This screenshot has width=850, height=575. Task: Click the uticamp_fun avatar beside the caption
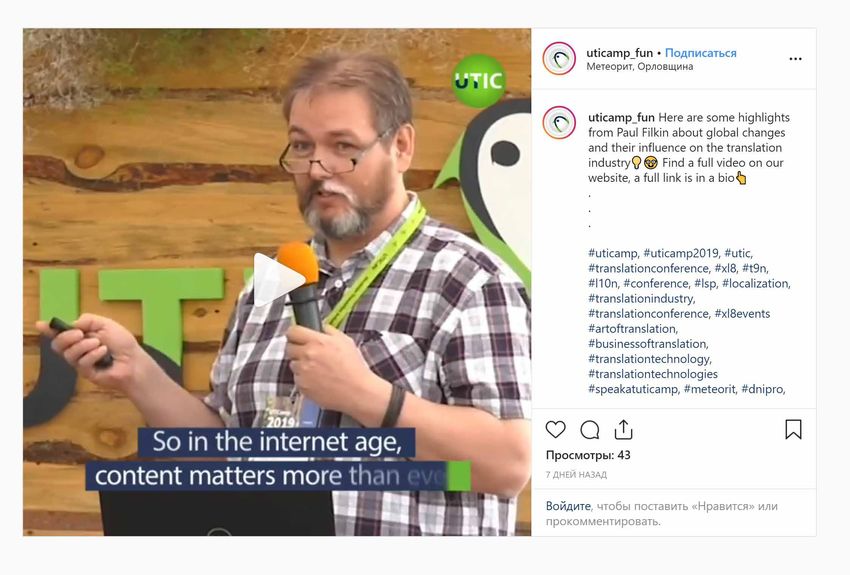pyautogui.click(x=559, y=122)
